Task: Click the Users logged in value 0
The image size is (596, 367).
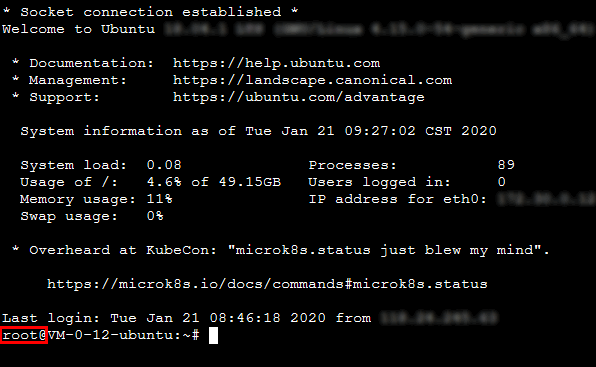Action: pos(502,182)
